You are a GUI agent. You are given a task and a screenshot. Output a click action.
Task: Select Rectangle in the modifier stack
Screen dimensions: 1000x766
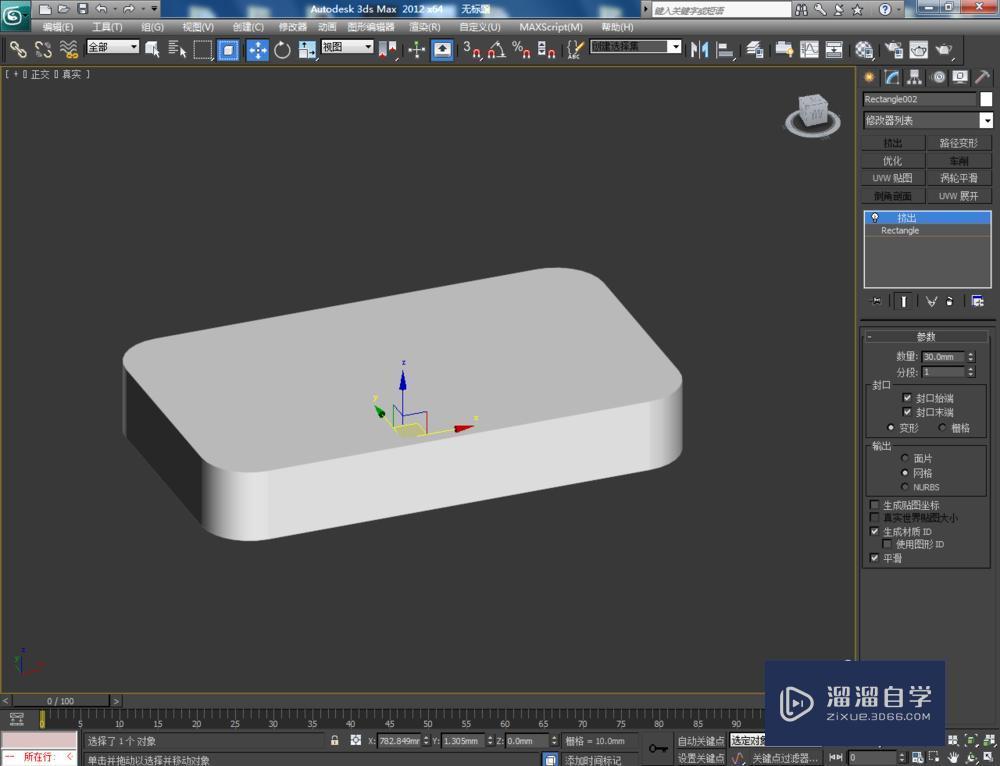(899, 230)
